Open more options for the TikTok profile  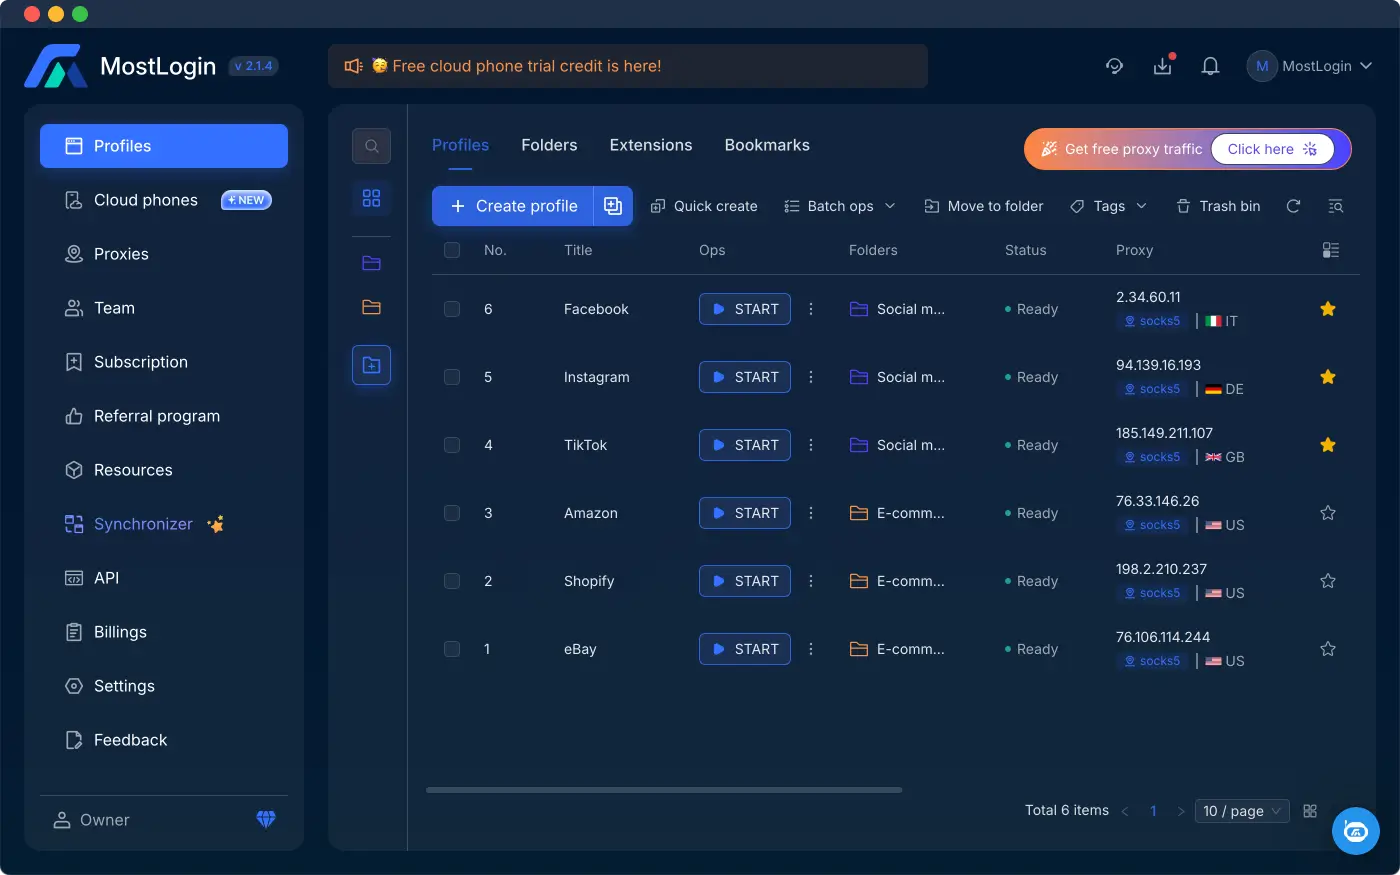(811, 445)
